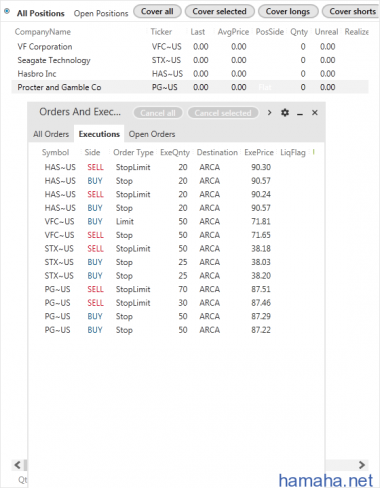Viewport: 380px width, 488px height.
Task: Click the left scroll arrow at bottom
Action: click(x=18, y=465)
